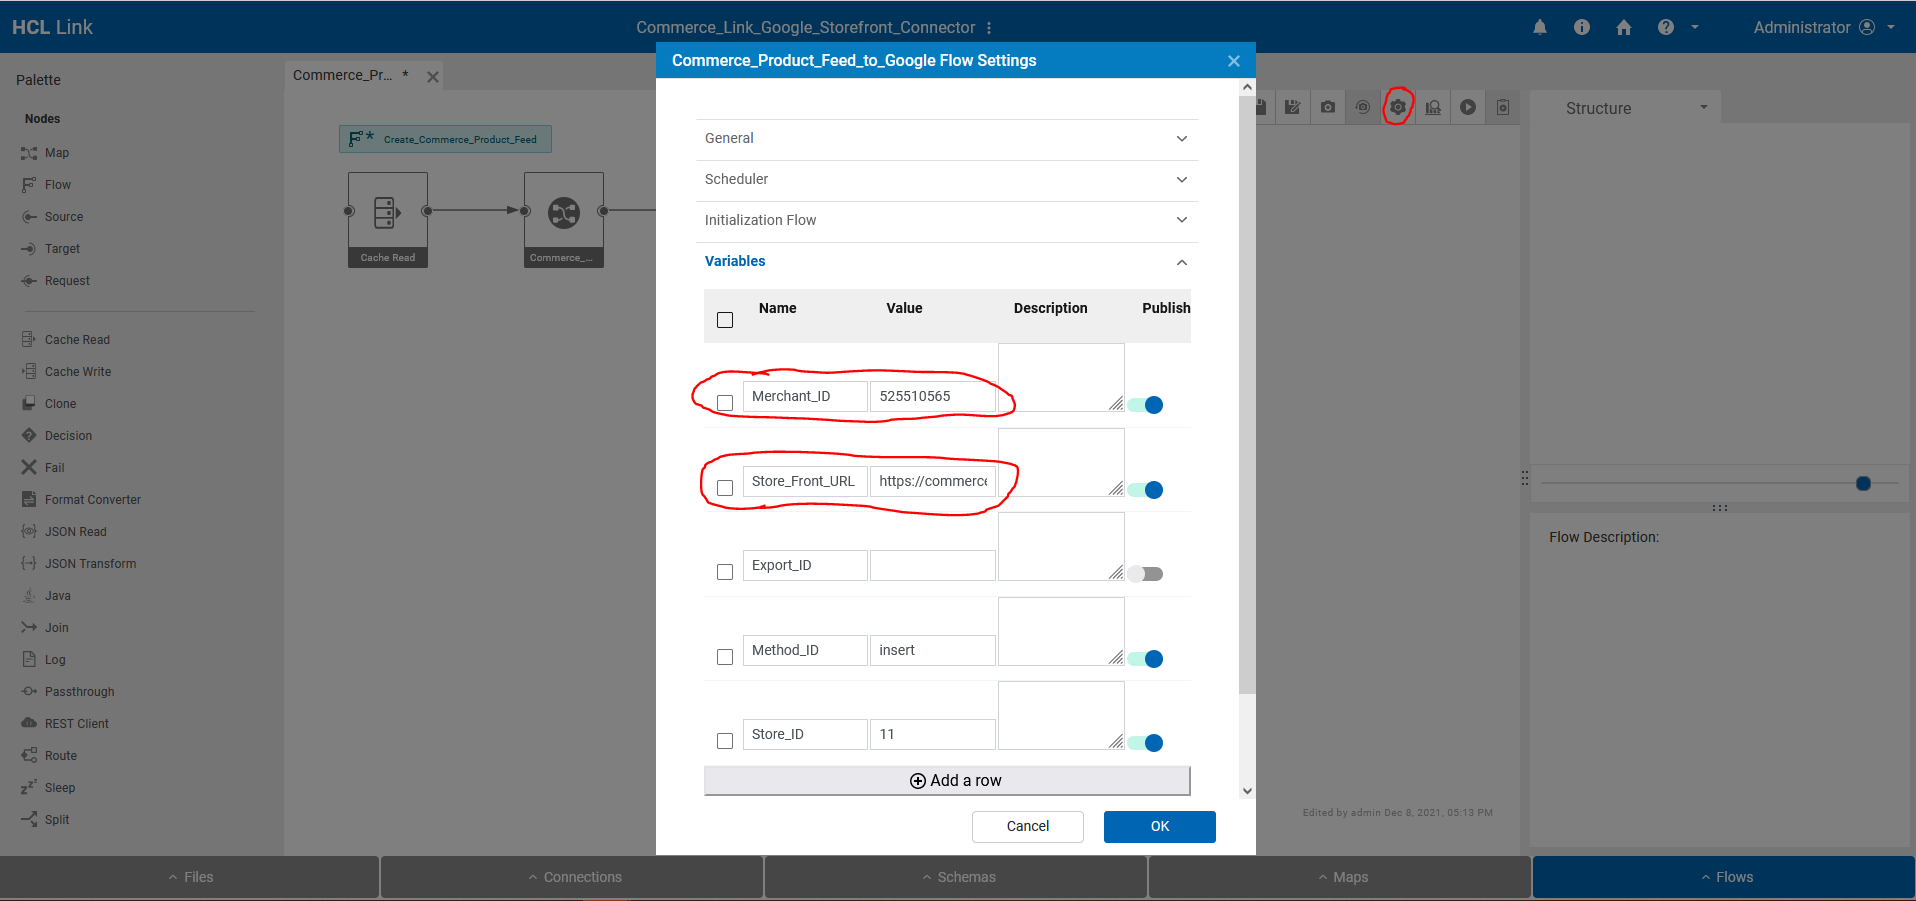
Task: Pick the Cache Write node in palette
Action: pyautogui.click(x=66, y=372)
